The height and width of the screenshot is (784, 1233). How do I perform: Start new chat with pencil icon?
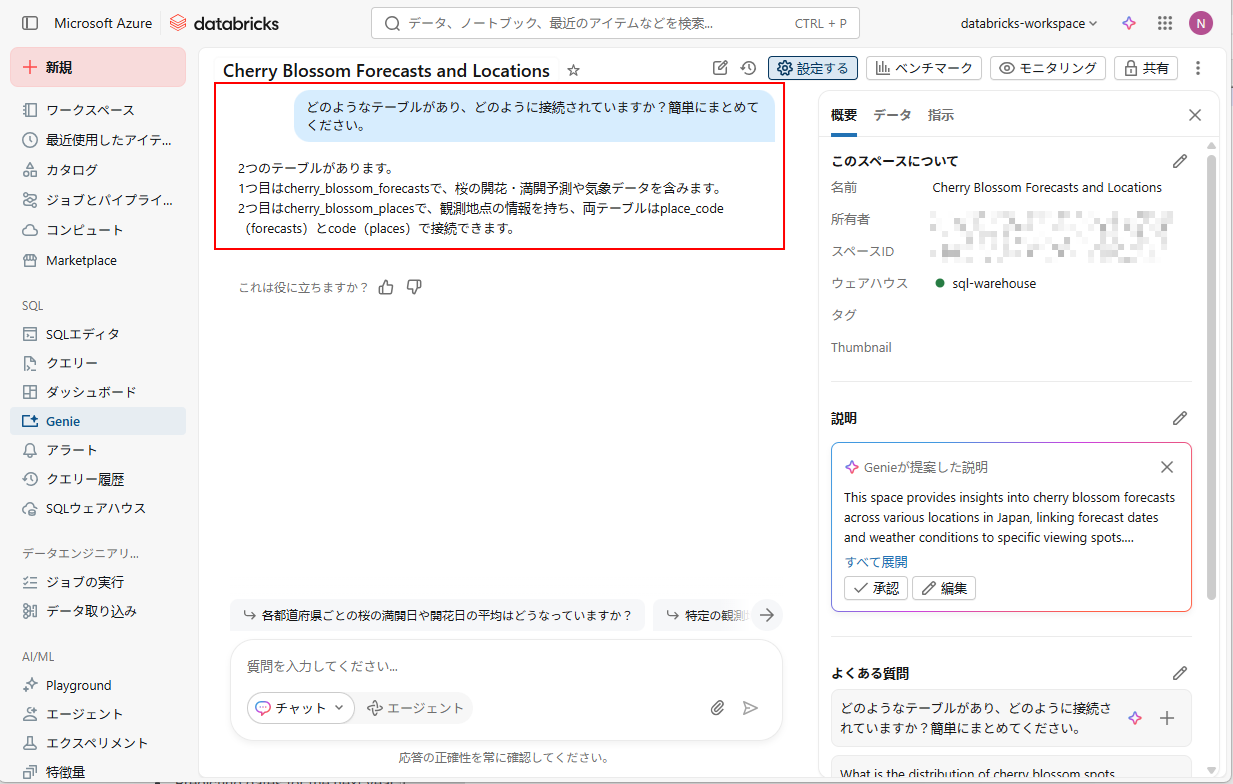[720, 68]
